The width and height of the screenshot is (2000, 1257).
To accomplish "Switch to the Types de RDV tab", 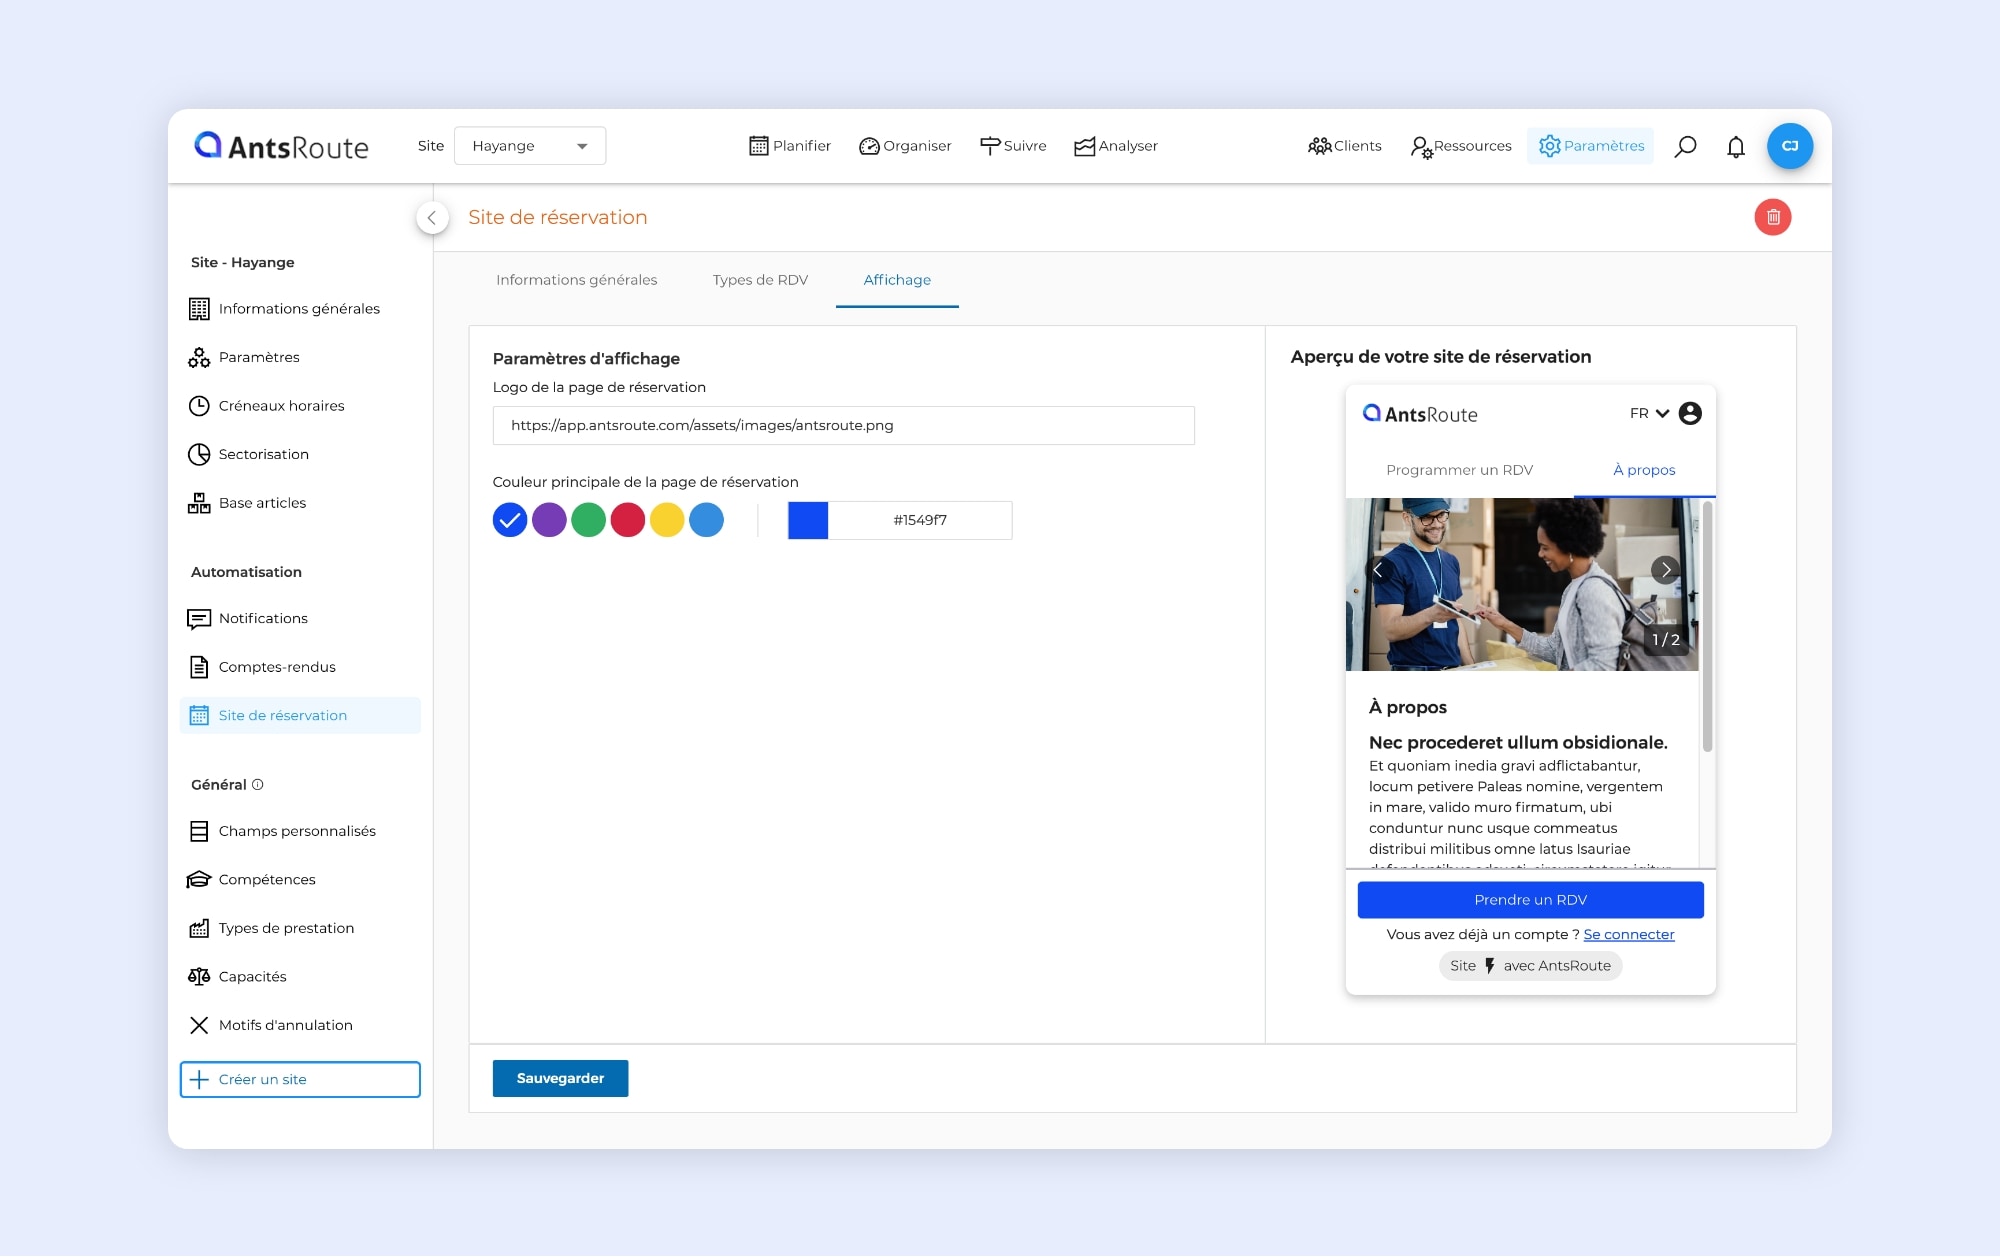I will tap(759, 280).
